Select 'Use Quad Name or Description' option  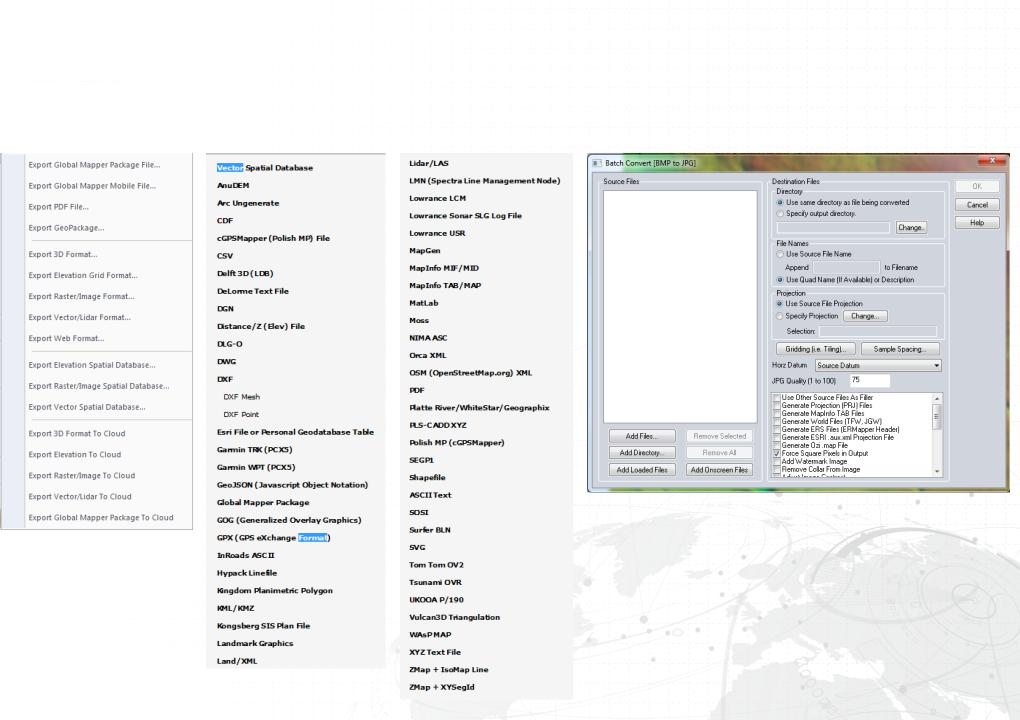coord(780,280)
